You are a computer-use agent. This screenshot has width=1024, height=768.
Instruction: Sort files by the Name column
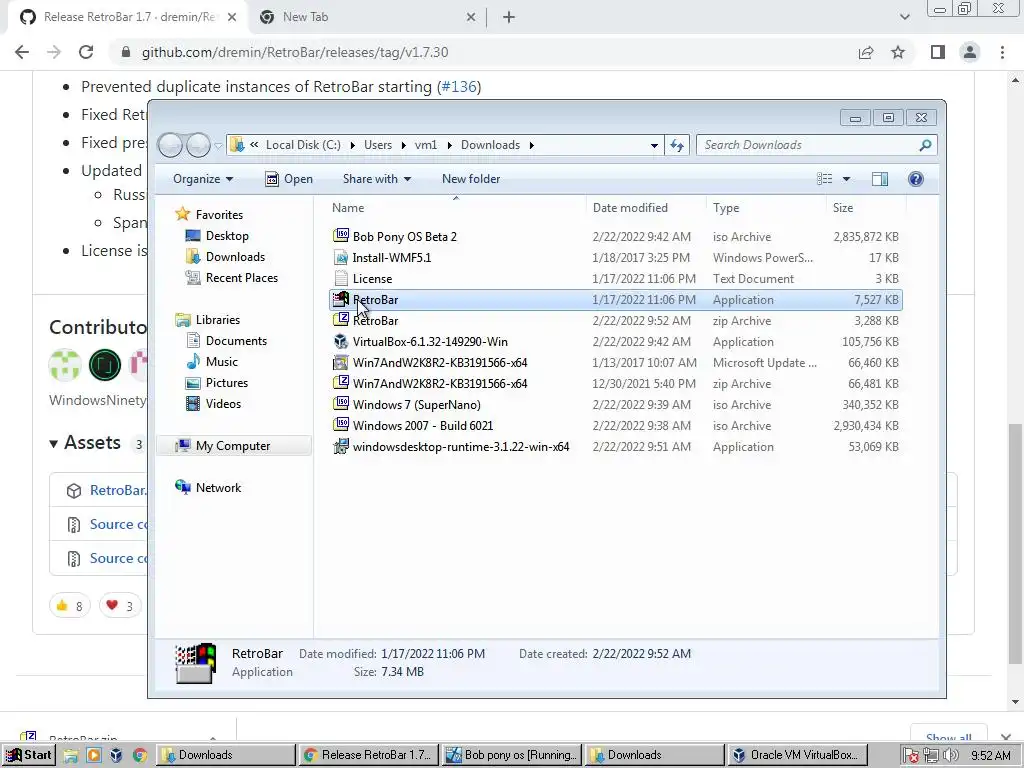coord(455,208)
